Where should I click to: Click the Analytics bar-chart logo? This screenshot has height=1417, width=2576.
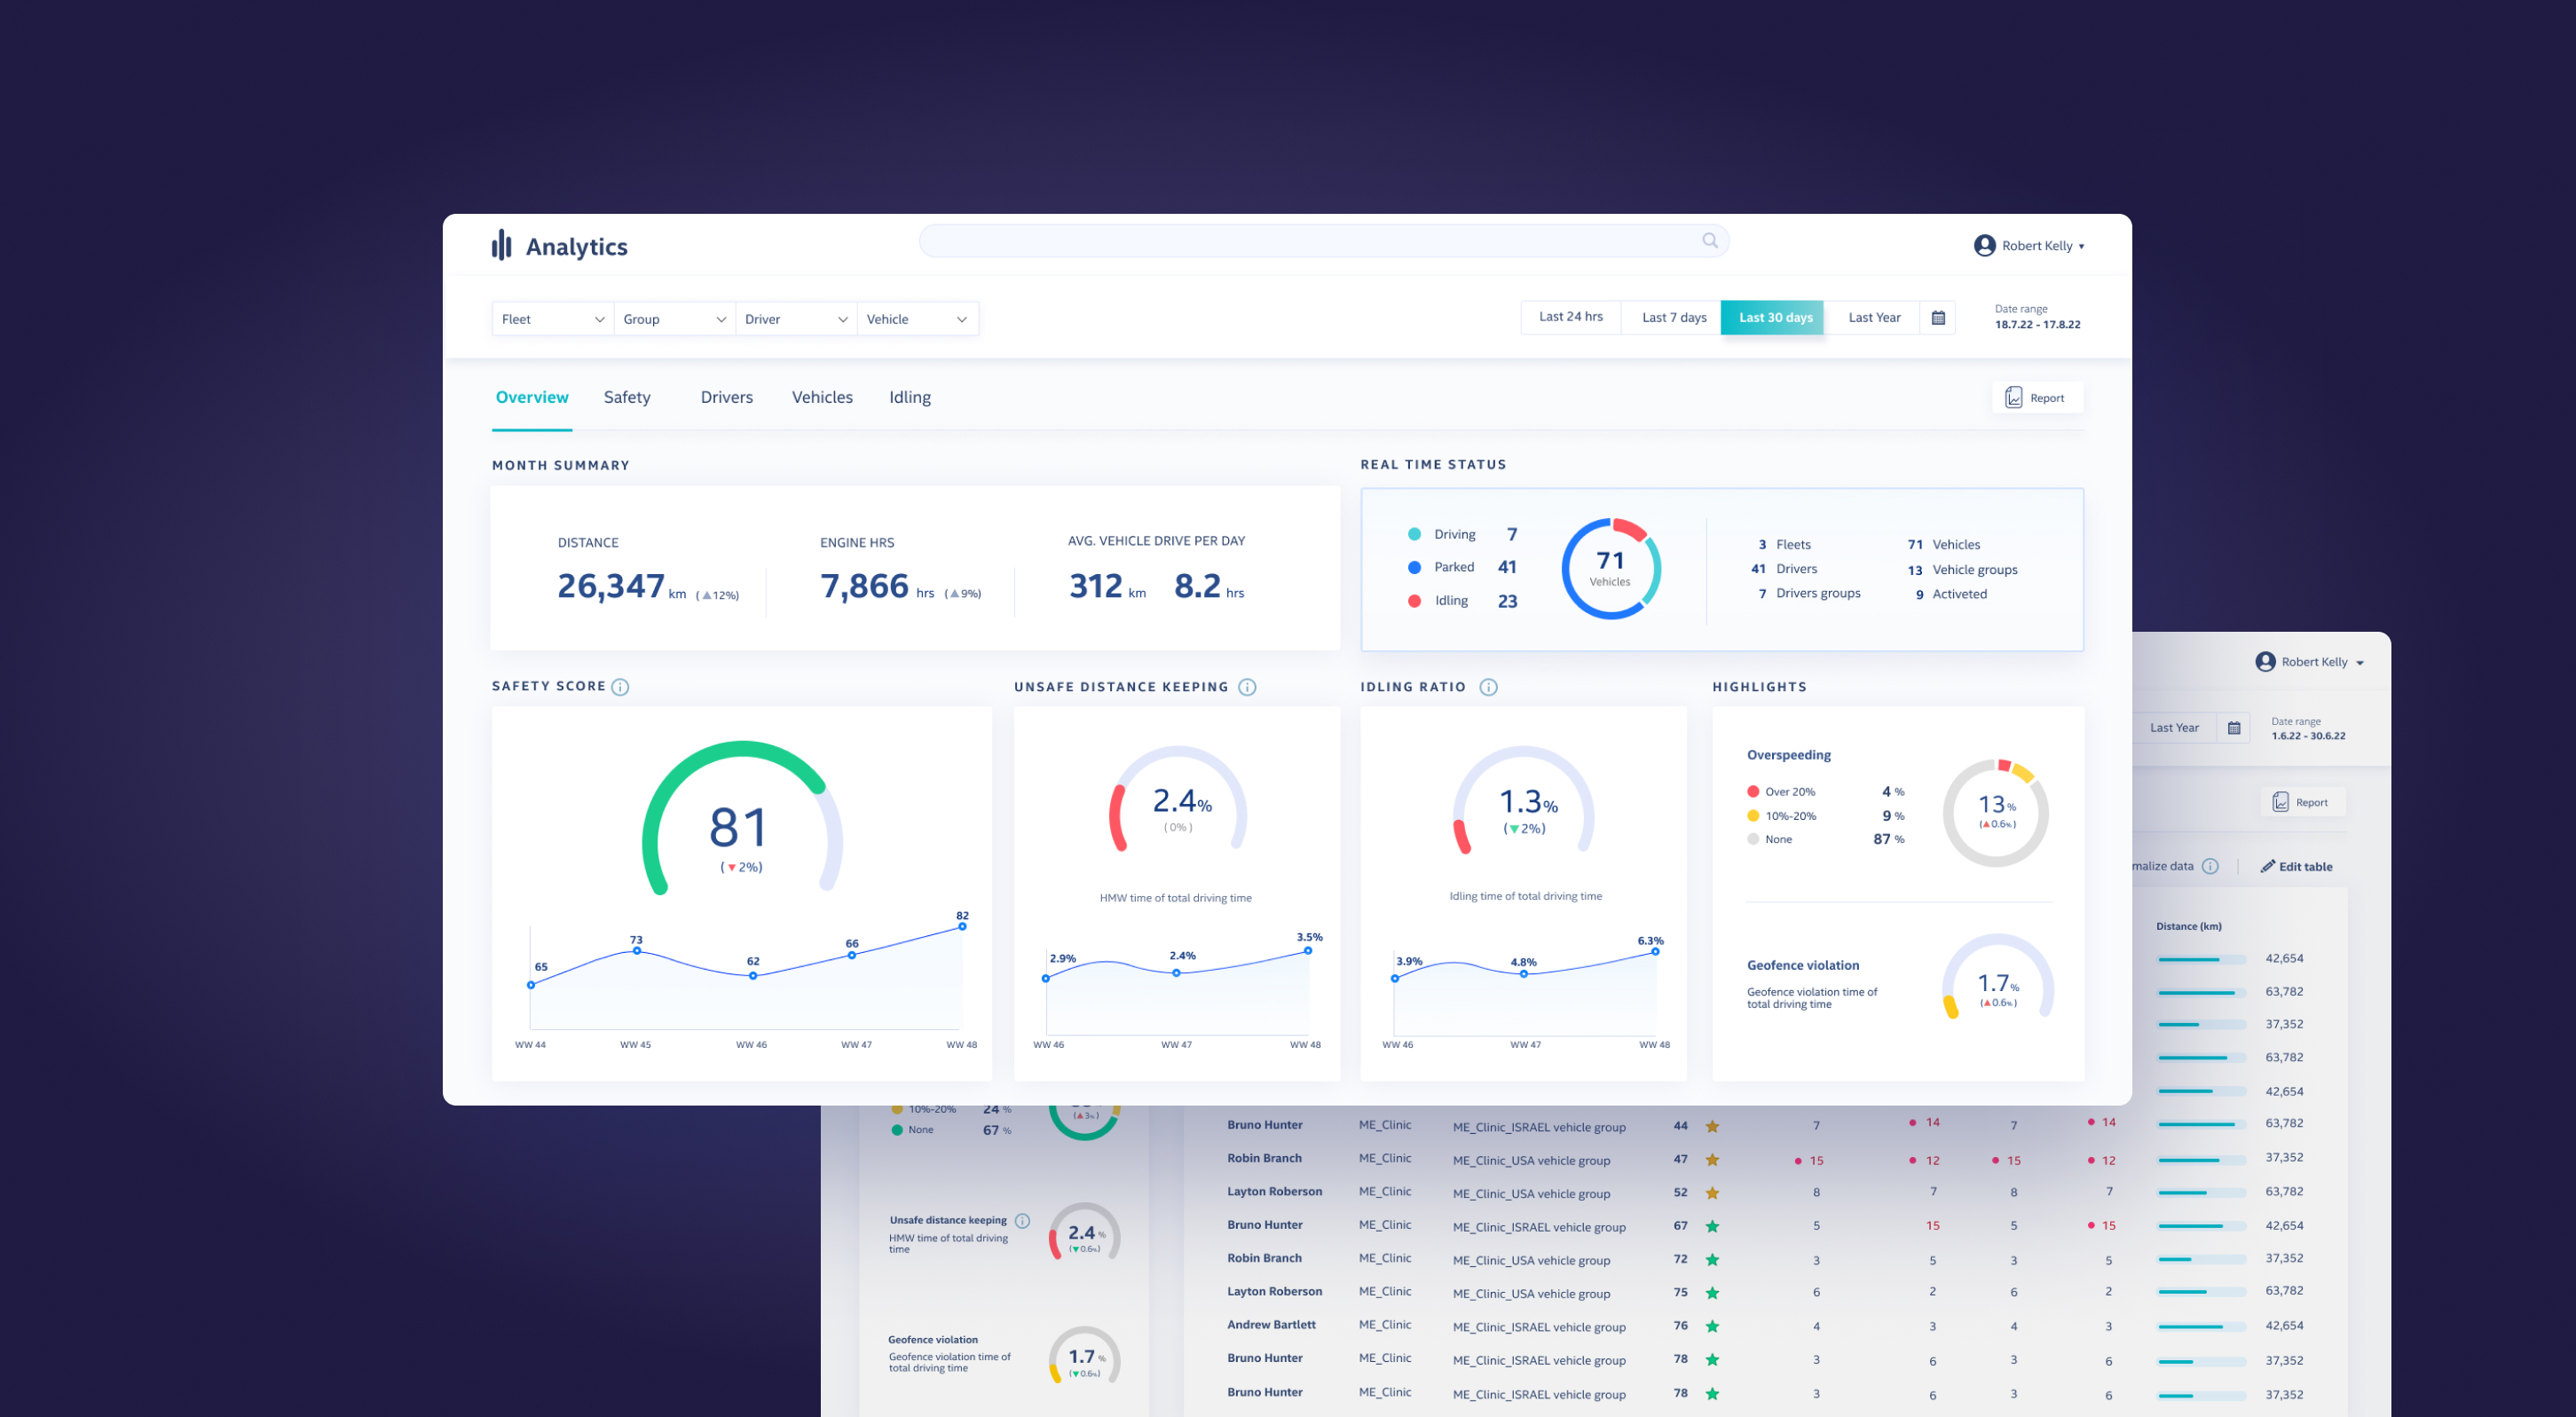point(501,245)
